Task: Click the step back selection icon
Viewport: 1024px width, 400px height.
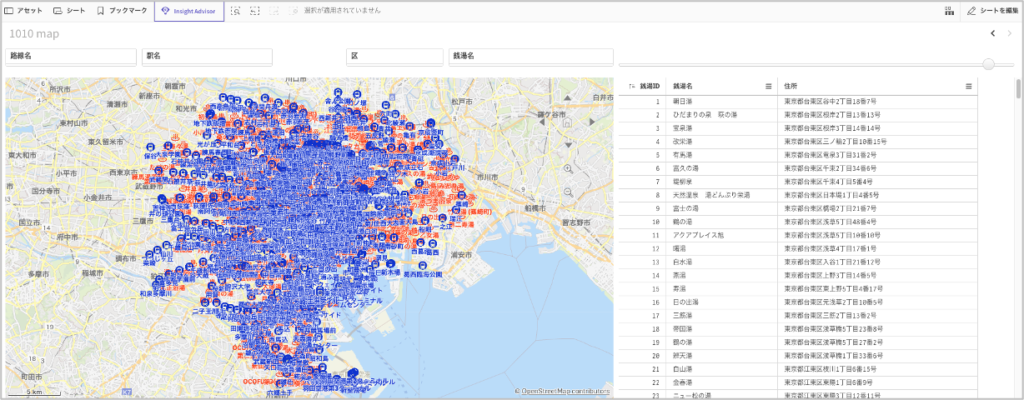Action: tap(255, 10)
